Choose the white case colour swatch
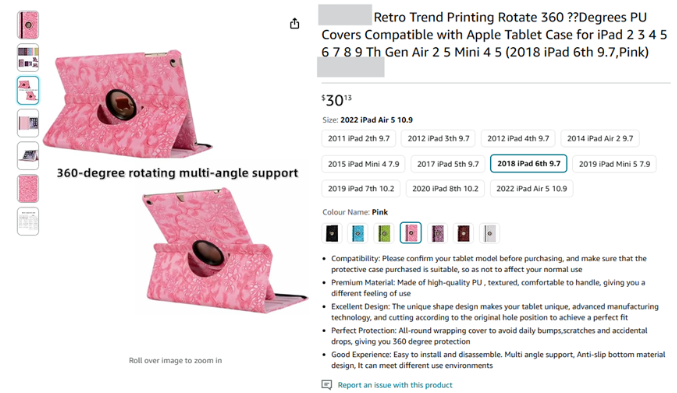 point(489,233)
